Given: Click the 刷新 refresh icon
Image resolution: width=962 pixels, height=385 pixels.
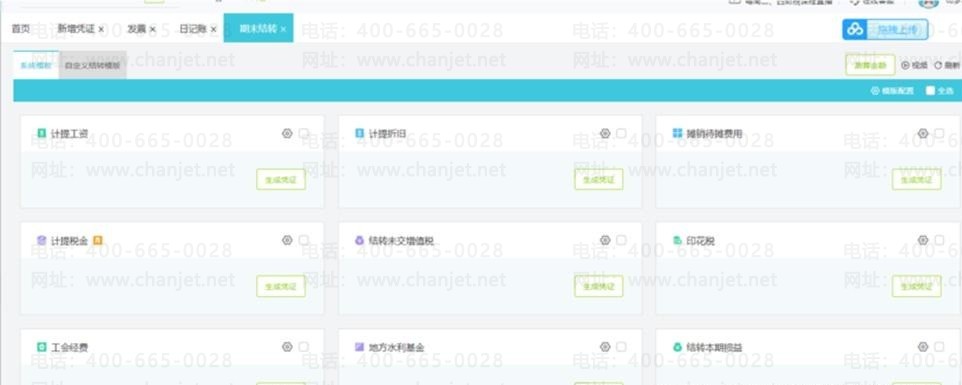Looking at the screenshot, I should [938, 66].
